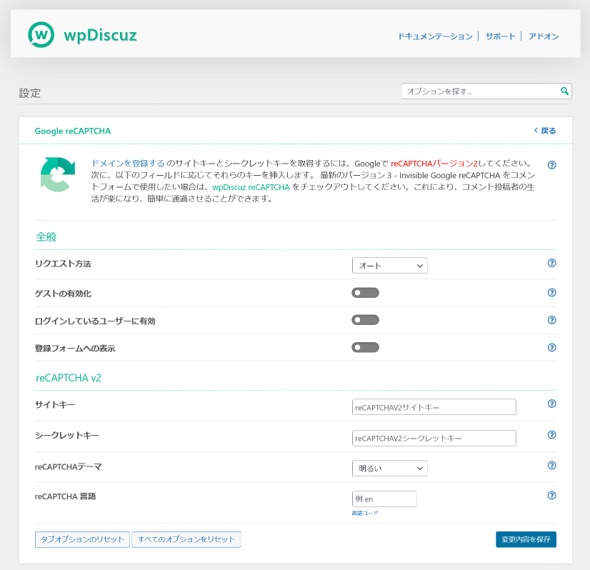Viewport: 590px width, 570px height.
Task: Click the Google reCAPTCHA arrows logo
Action: coord(58,175)
